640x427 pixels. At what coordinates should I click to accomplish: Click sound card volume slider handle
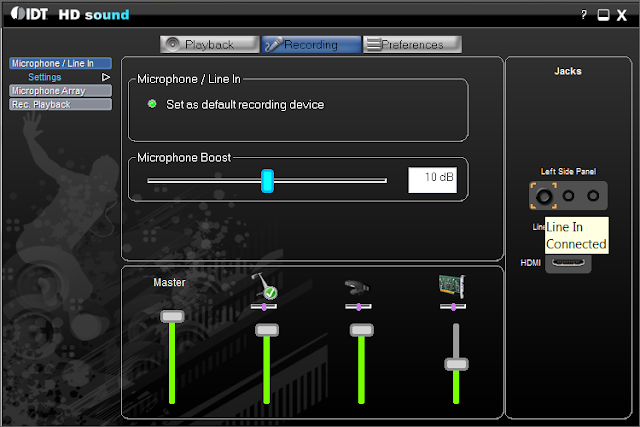[x=456, y=364]
